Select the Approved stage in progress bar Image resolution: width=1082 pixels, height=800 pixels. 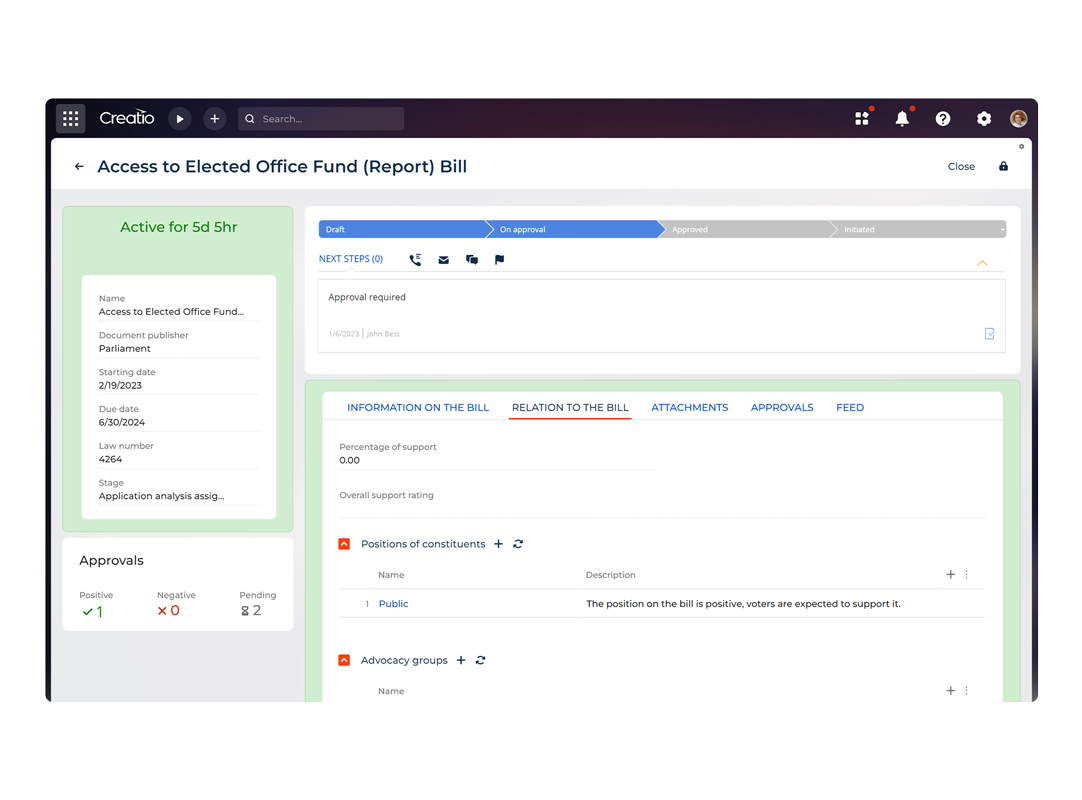745,230
